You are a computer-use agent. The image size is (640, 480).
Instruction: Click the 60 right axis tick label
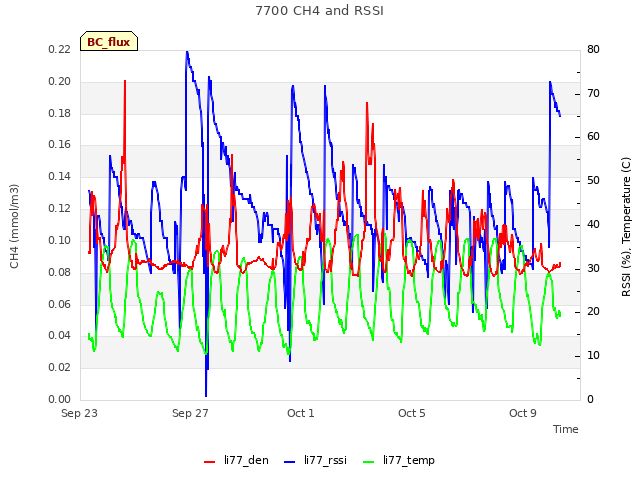click(593, 137)
